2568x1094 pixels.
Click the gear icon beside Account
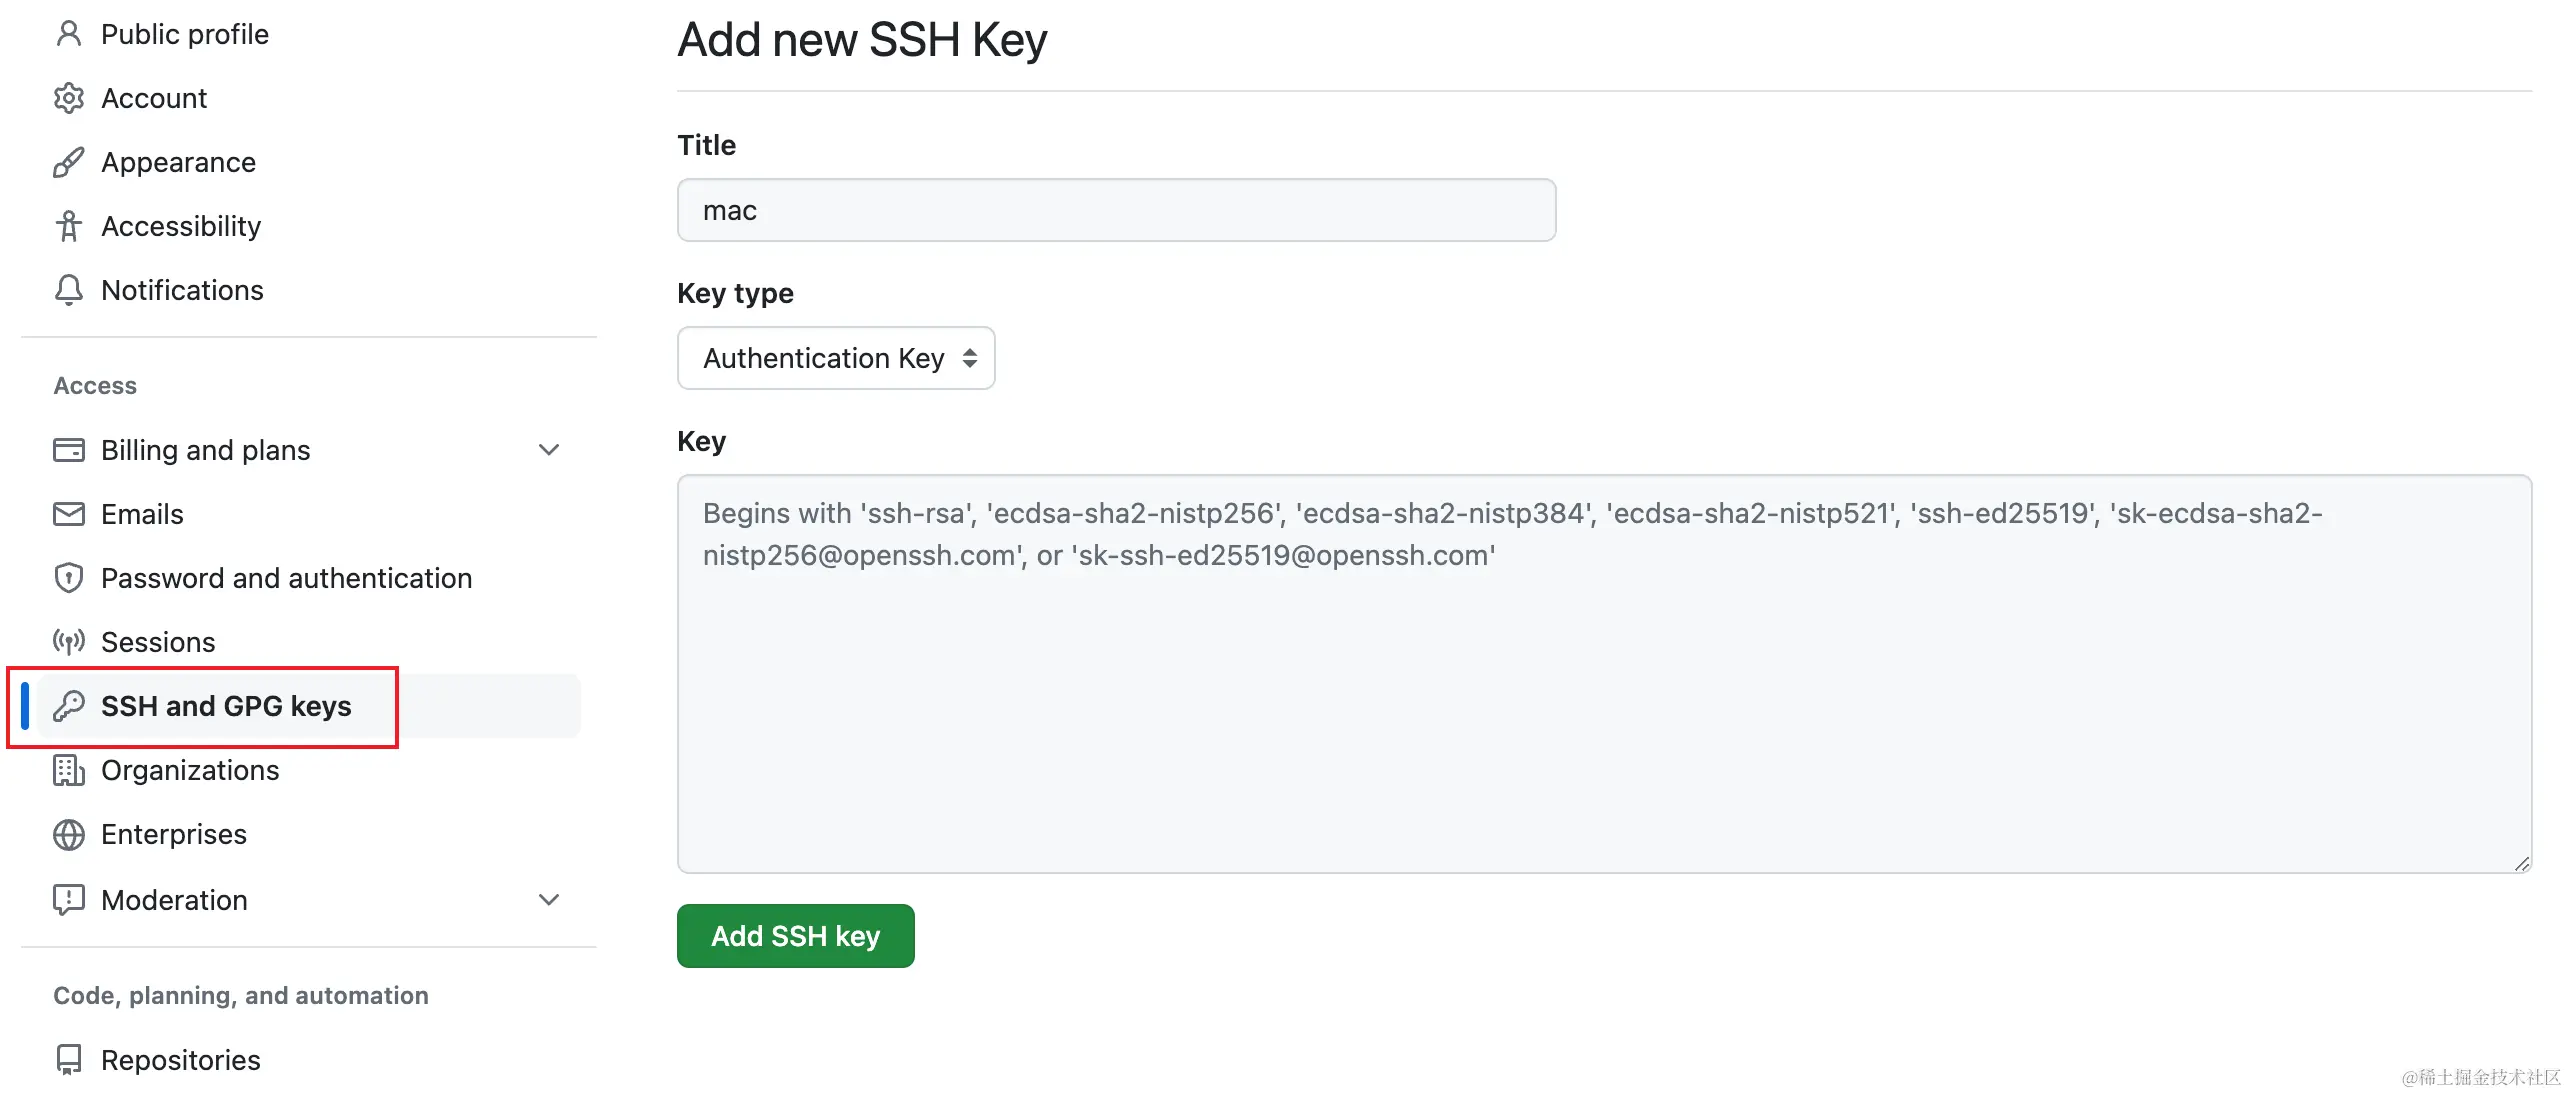[x=68, y=98]
